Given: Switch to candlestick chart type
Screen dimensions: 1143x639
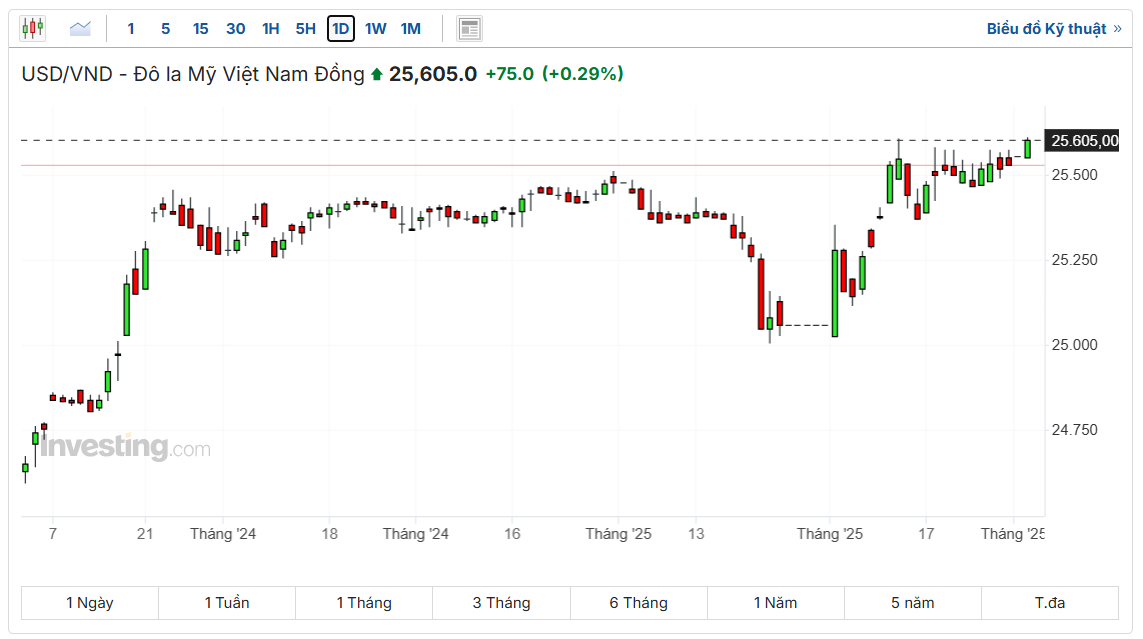Looking at the screenshot, I should click(33, 28).
